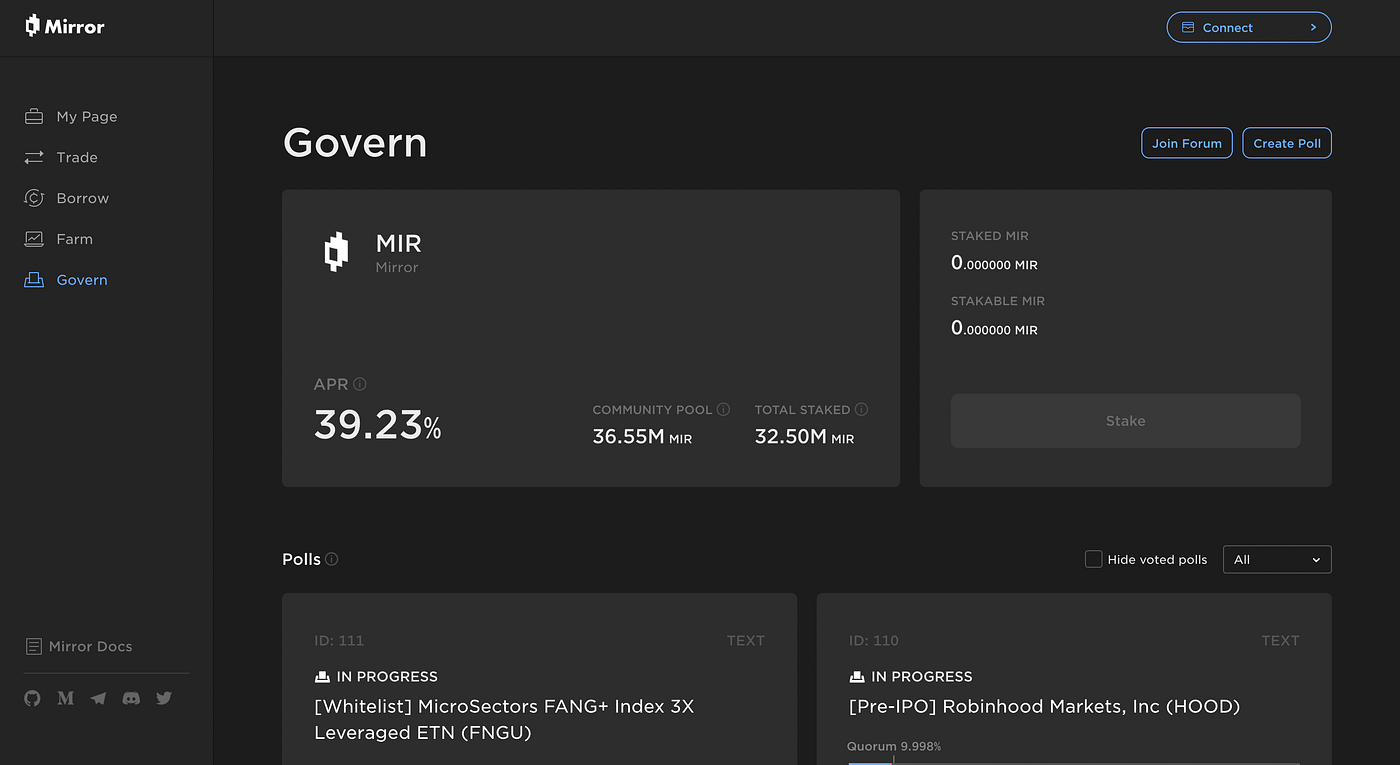
Task: Open the GitHub icon link
Action: point(33,698)
